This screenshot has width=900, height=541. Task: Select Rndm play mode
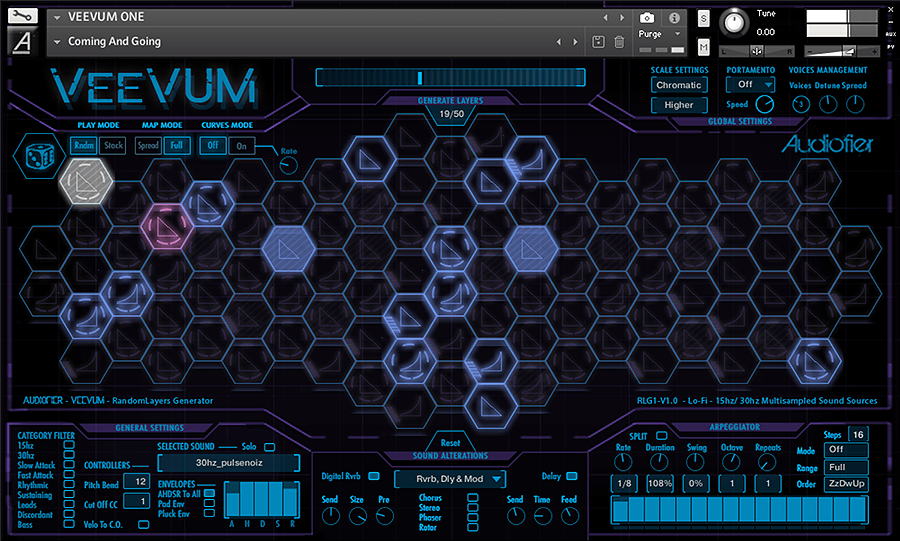[84, 146]
